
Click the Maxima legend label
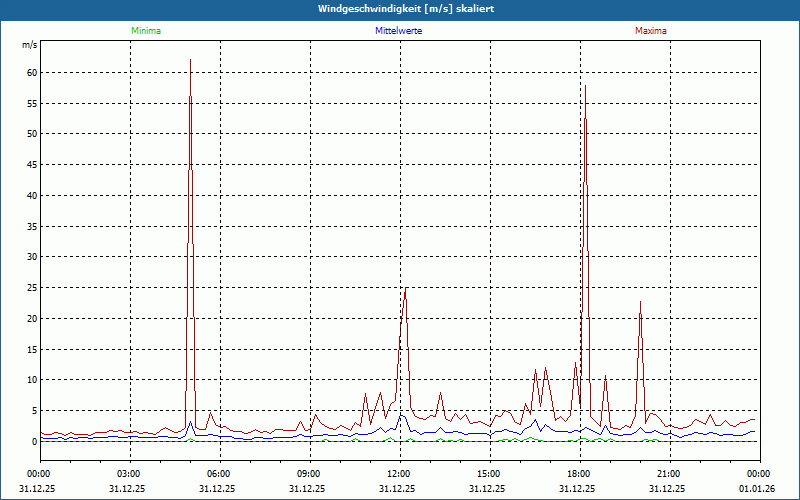pos(651,31)
